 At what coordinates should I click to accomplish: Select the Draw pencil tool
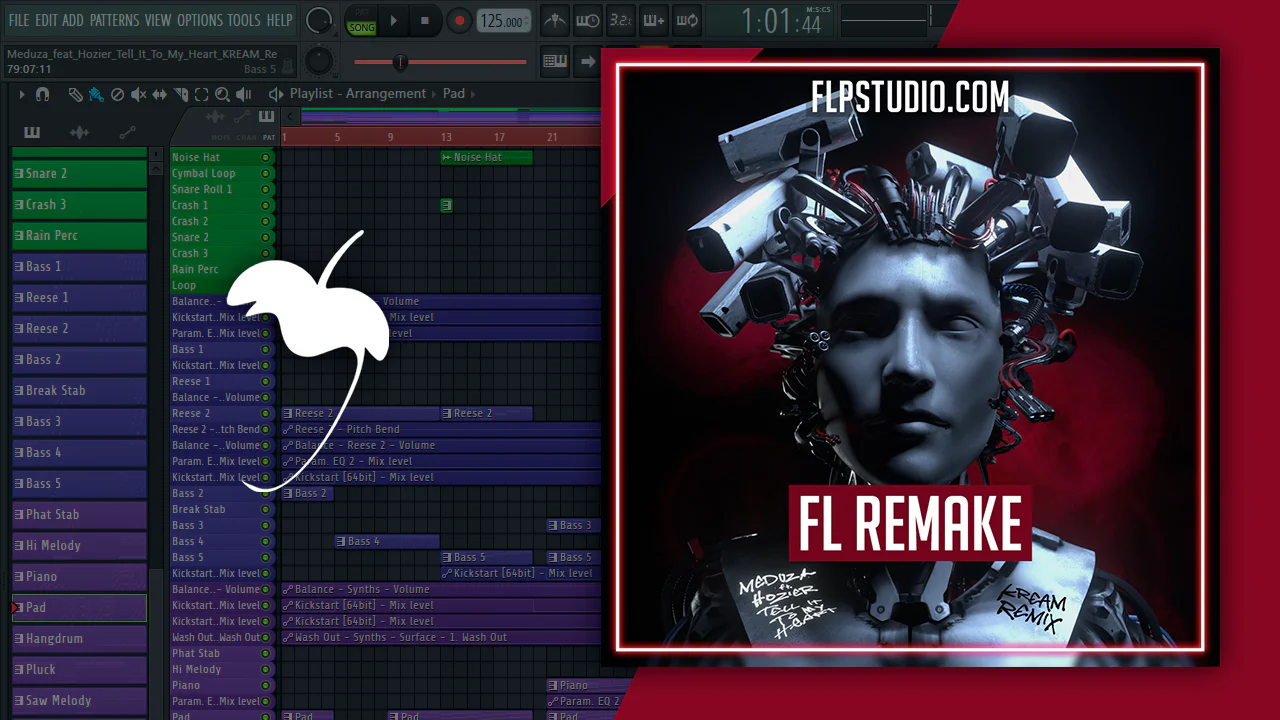[75, 94]
